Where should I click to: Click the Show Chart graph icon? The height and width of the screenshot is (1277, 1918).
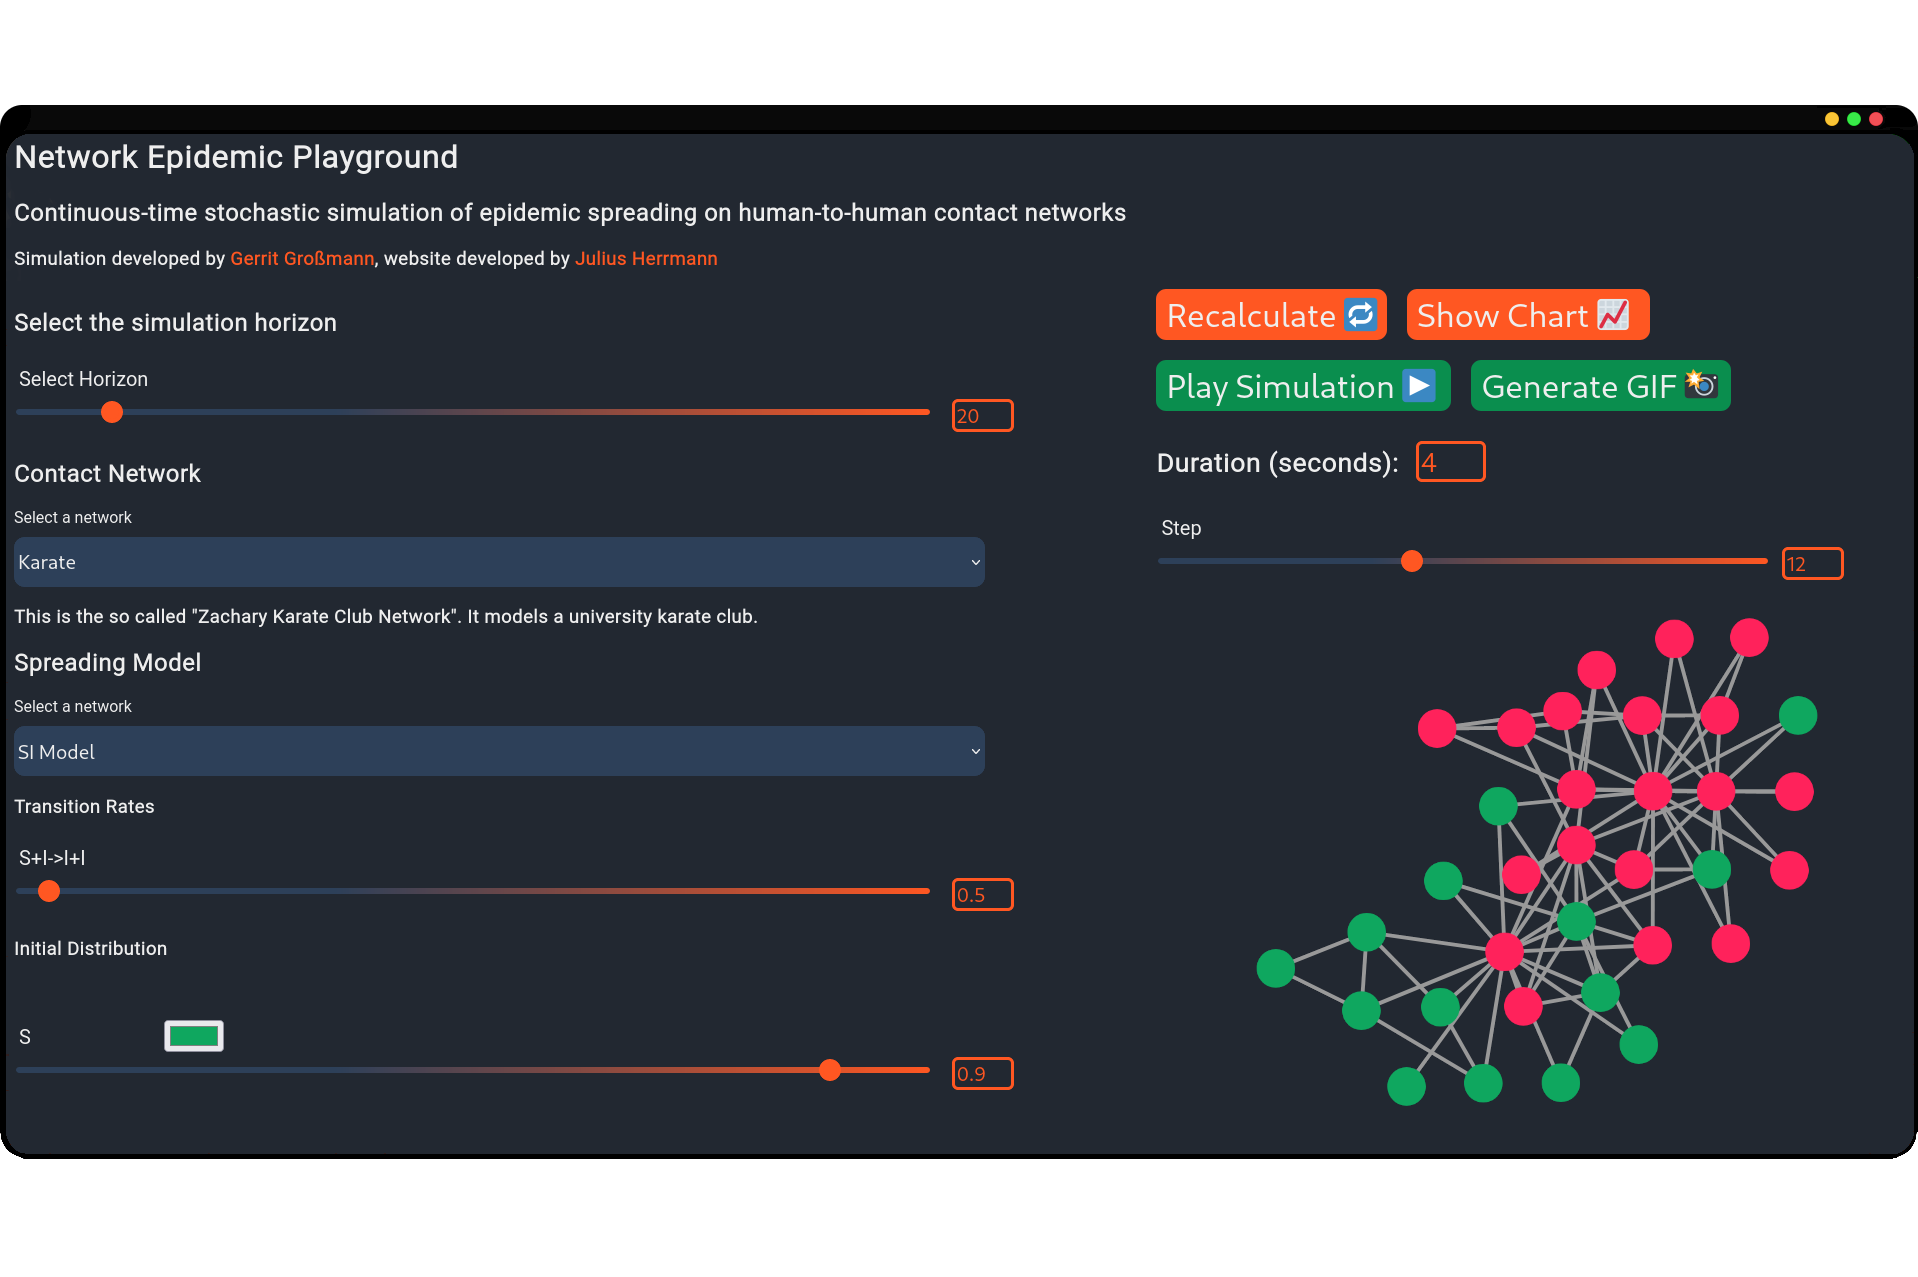(x=1613, y=315)
